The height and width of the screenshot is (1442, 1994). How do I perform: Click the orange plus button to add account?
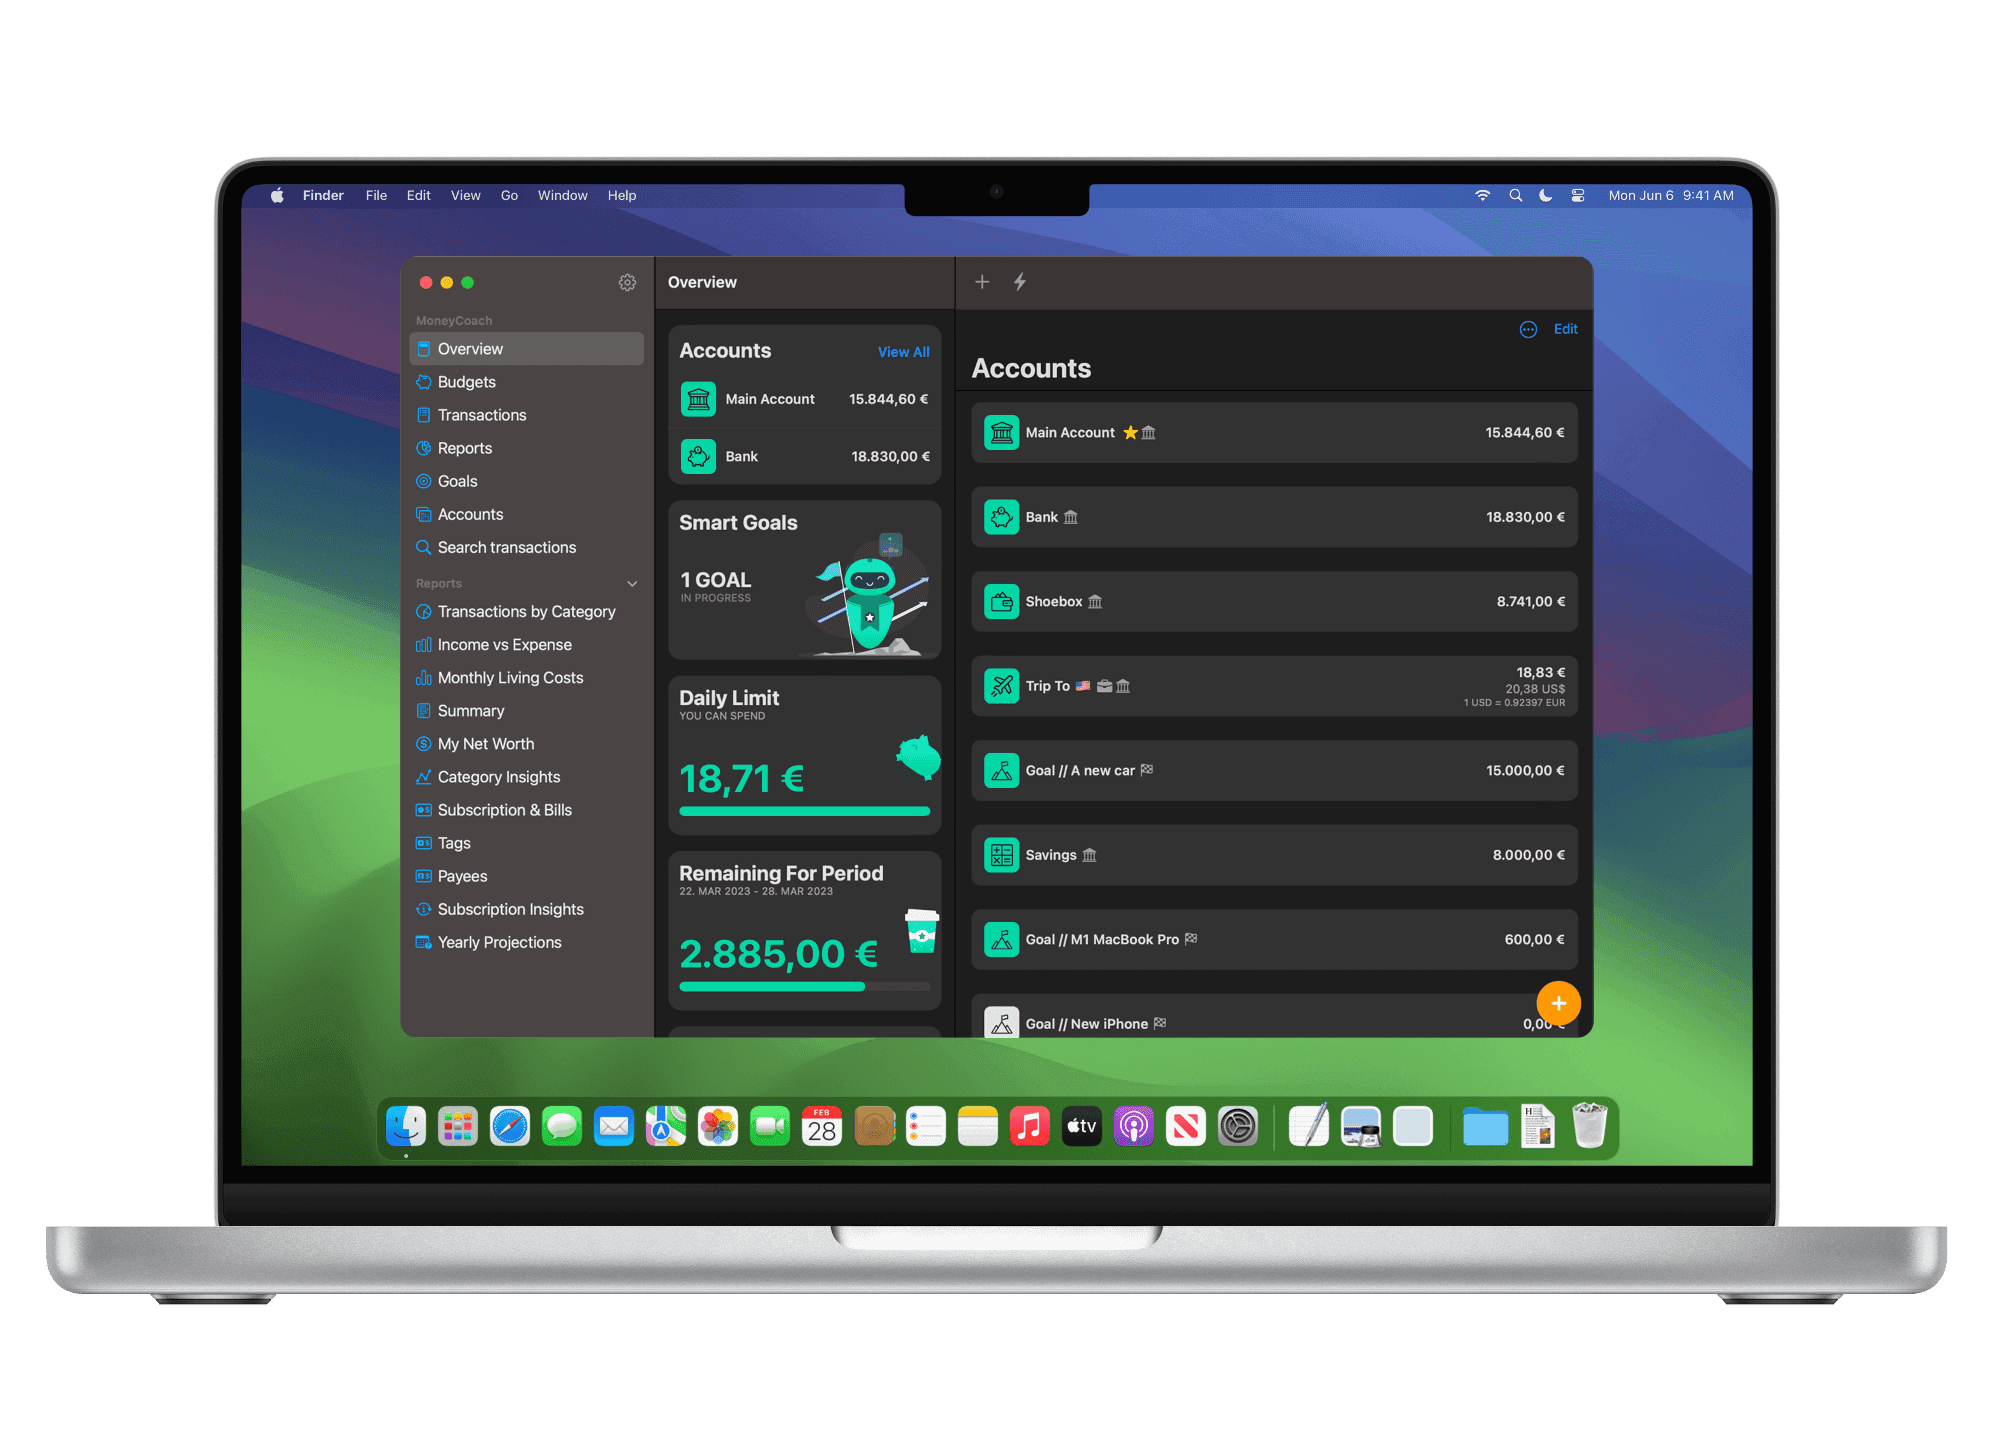click(x=1558, y=1003)
